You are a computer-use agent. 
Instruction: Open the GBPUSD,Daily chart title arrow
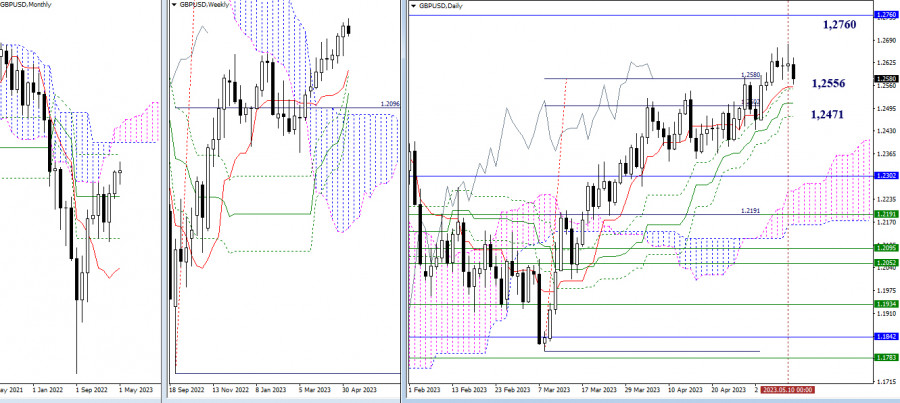[x=414, y=5]
